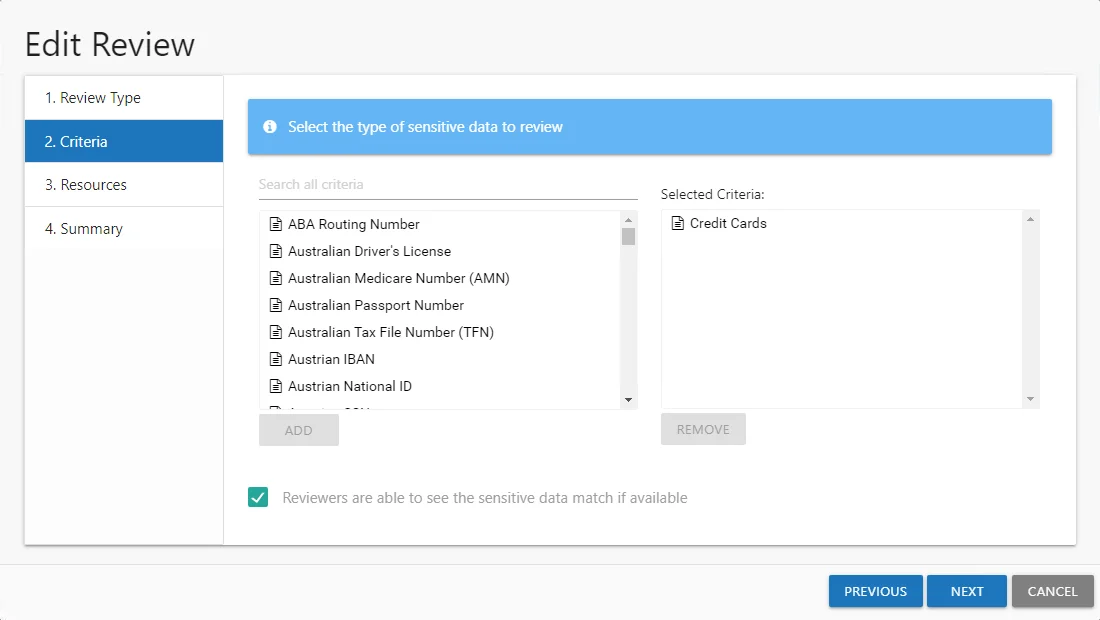Select Austrian National ID criterion
The image size is (1100, 620).
(440, 386)
